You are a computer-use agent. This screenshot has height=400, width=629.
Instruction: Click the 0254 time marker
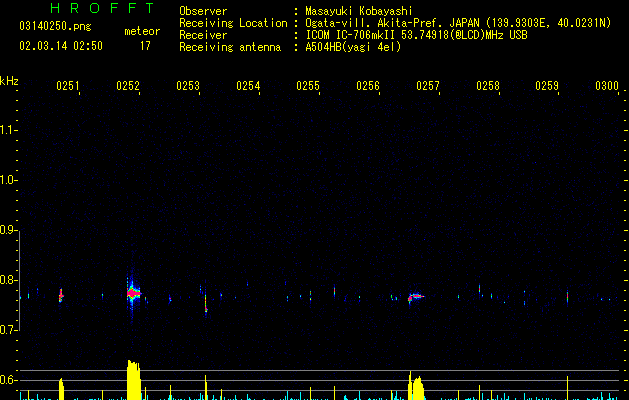point(248,86)
